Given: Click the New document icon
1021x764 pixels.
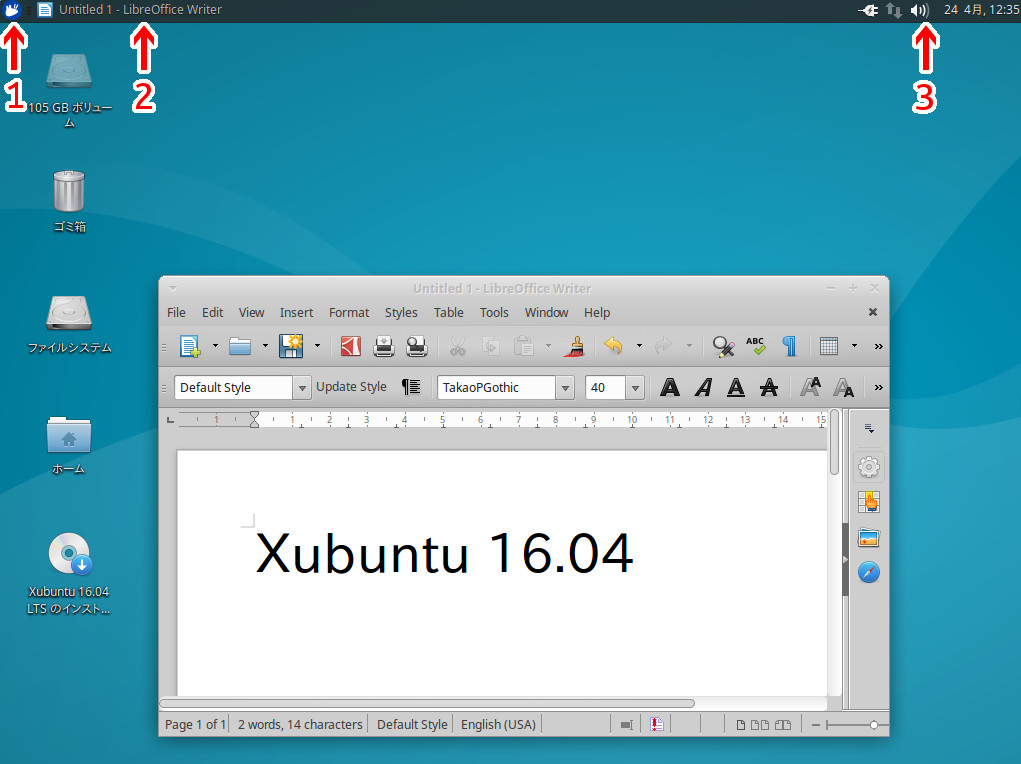Looking at the screenshot, I should 189,346.
